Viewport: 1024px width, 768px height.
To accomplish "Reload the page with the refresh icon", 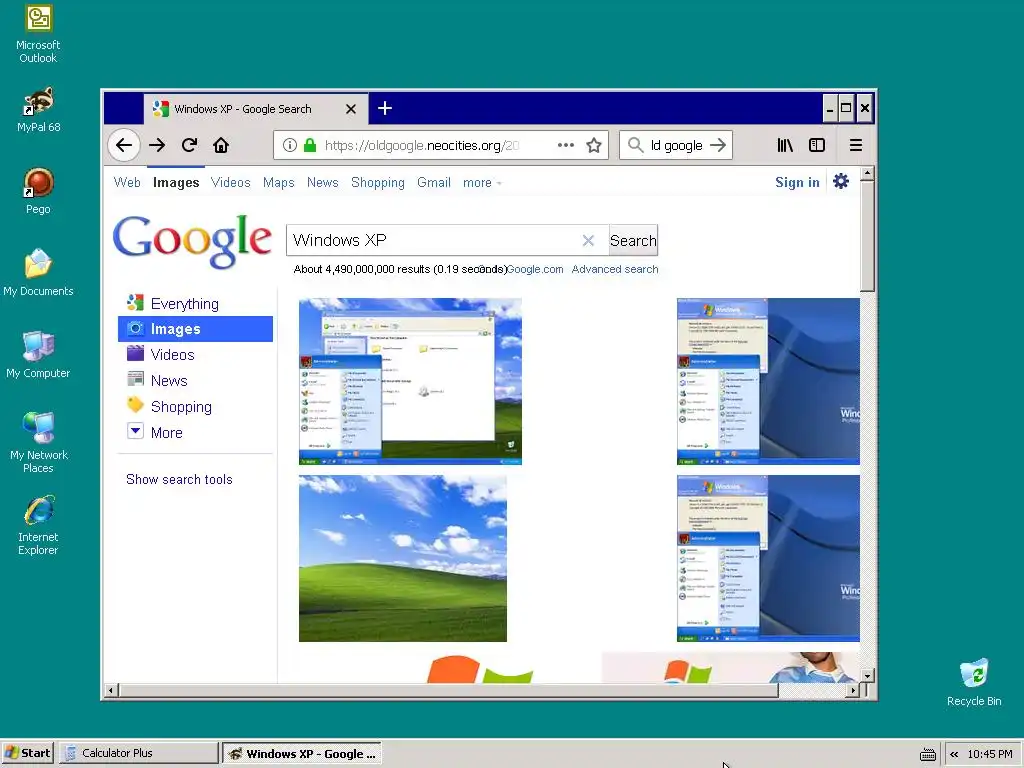I will [x=189, y=145].
